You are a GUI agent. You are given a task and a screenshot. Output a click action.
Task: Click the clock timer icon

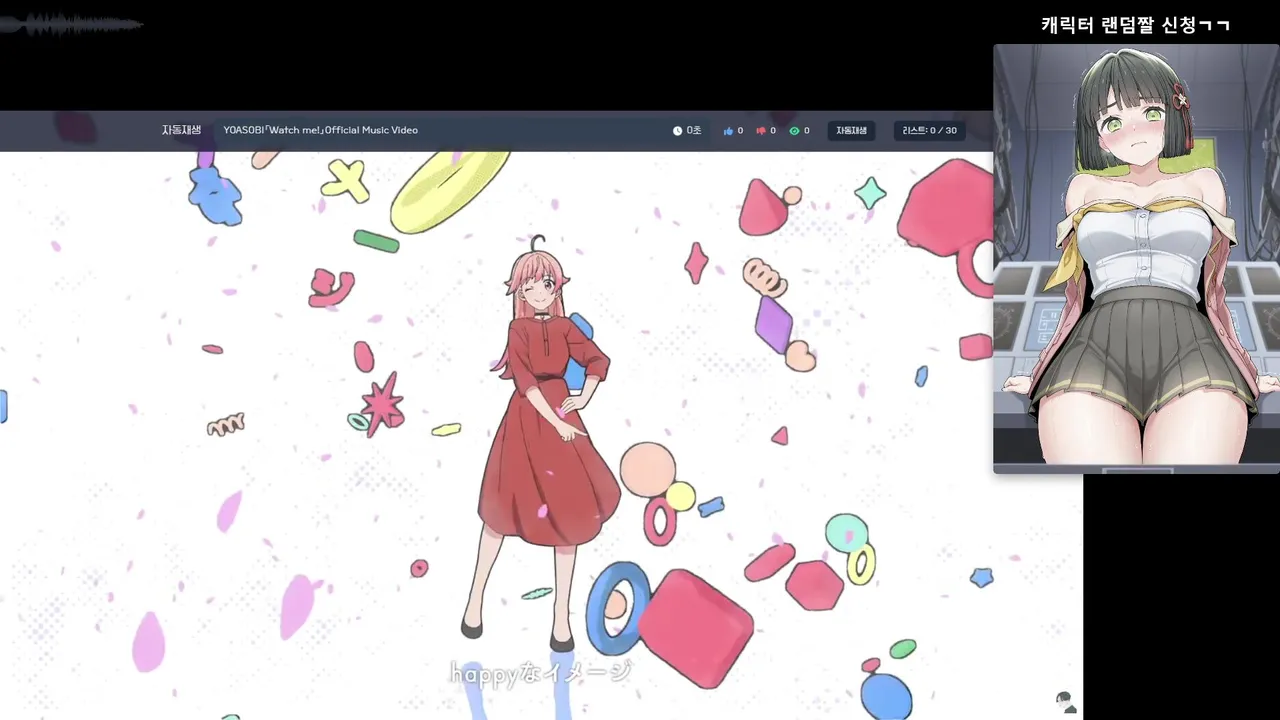pyautogui.click(x=677, y=131)
